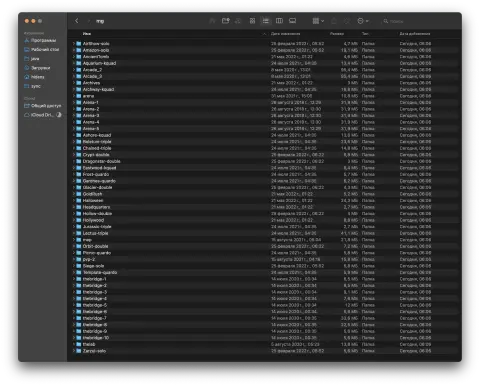Sort by the Size (Размер) column header

coord(337,34)
